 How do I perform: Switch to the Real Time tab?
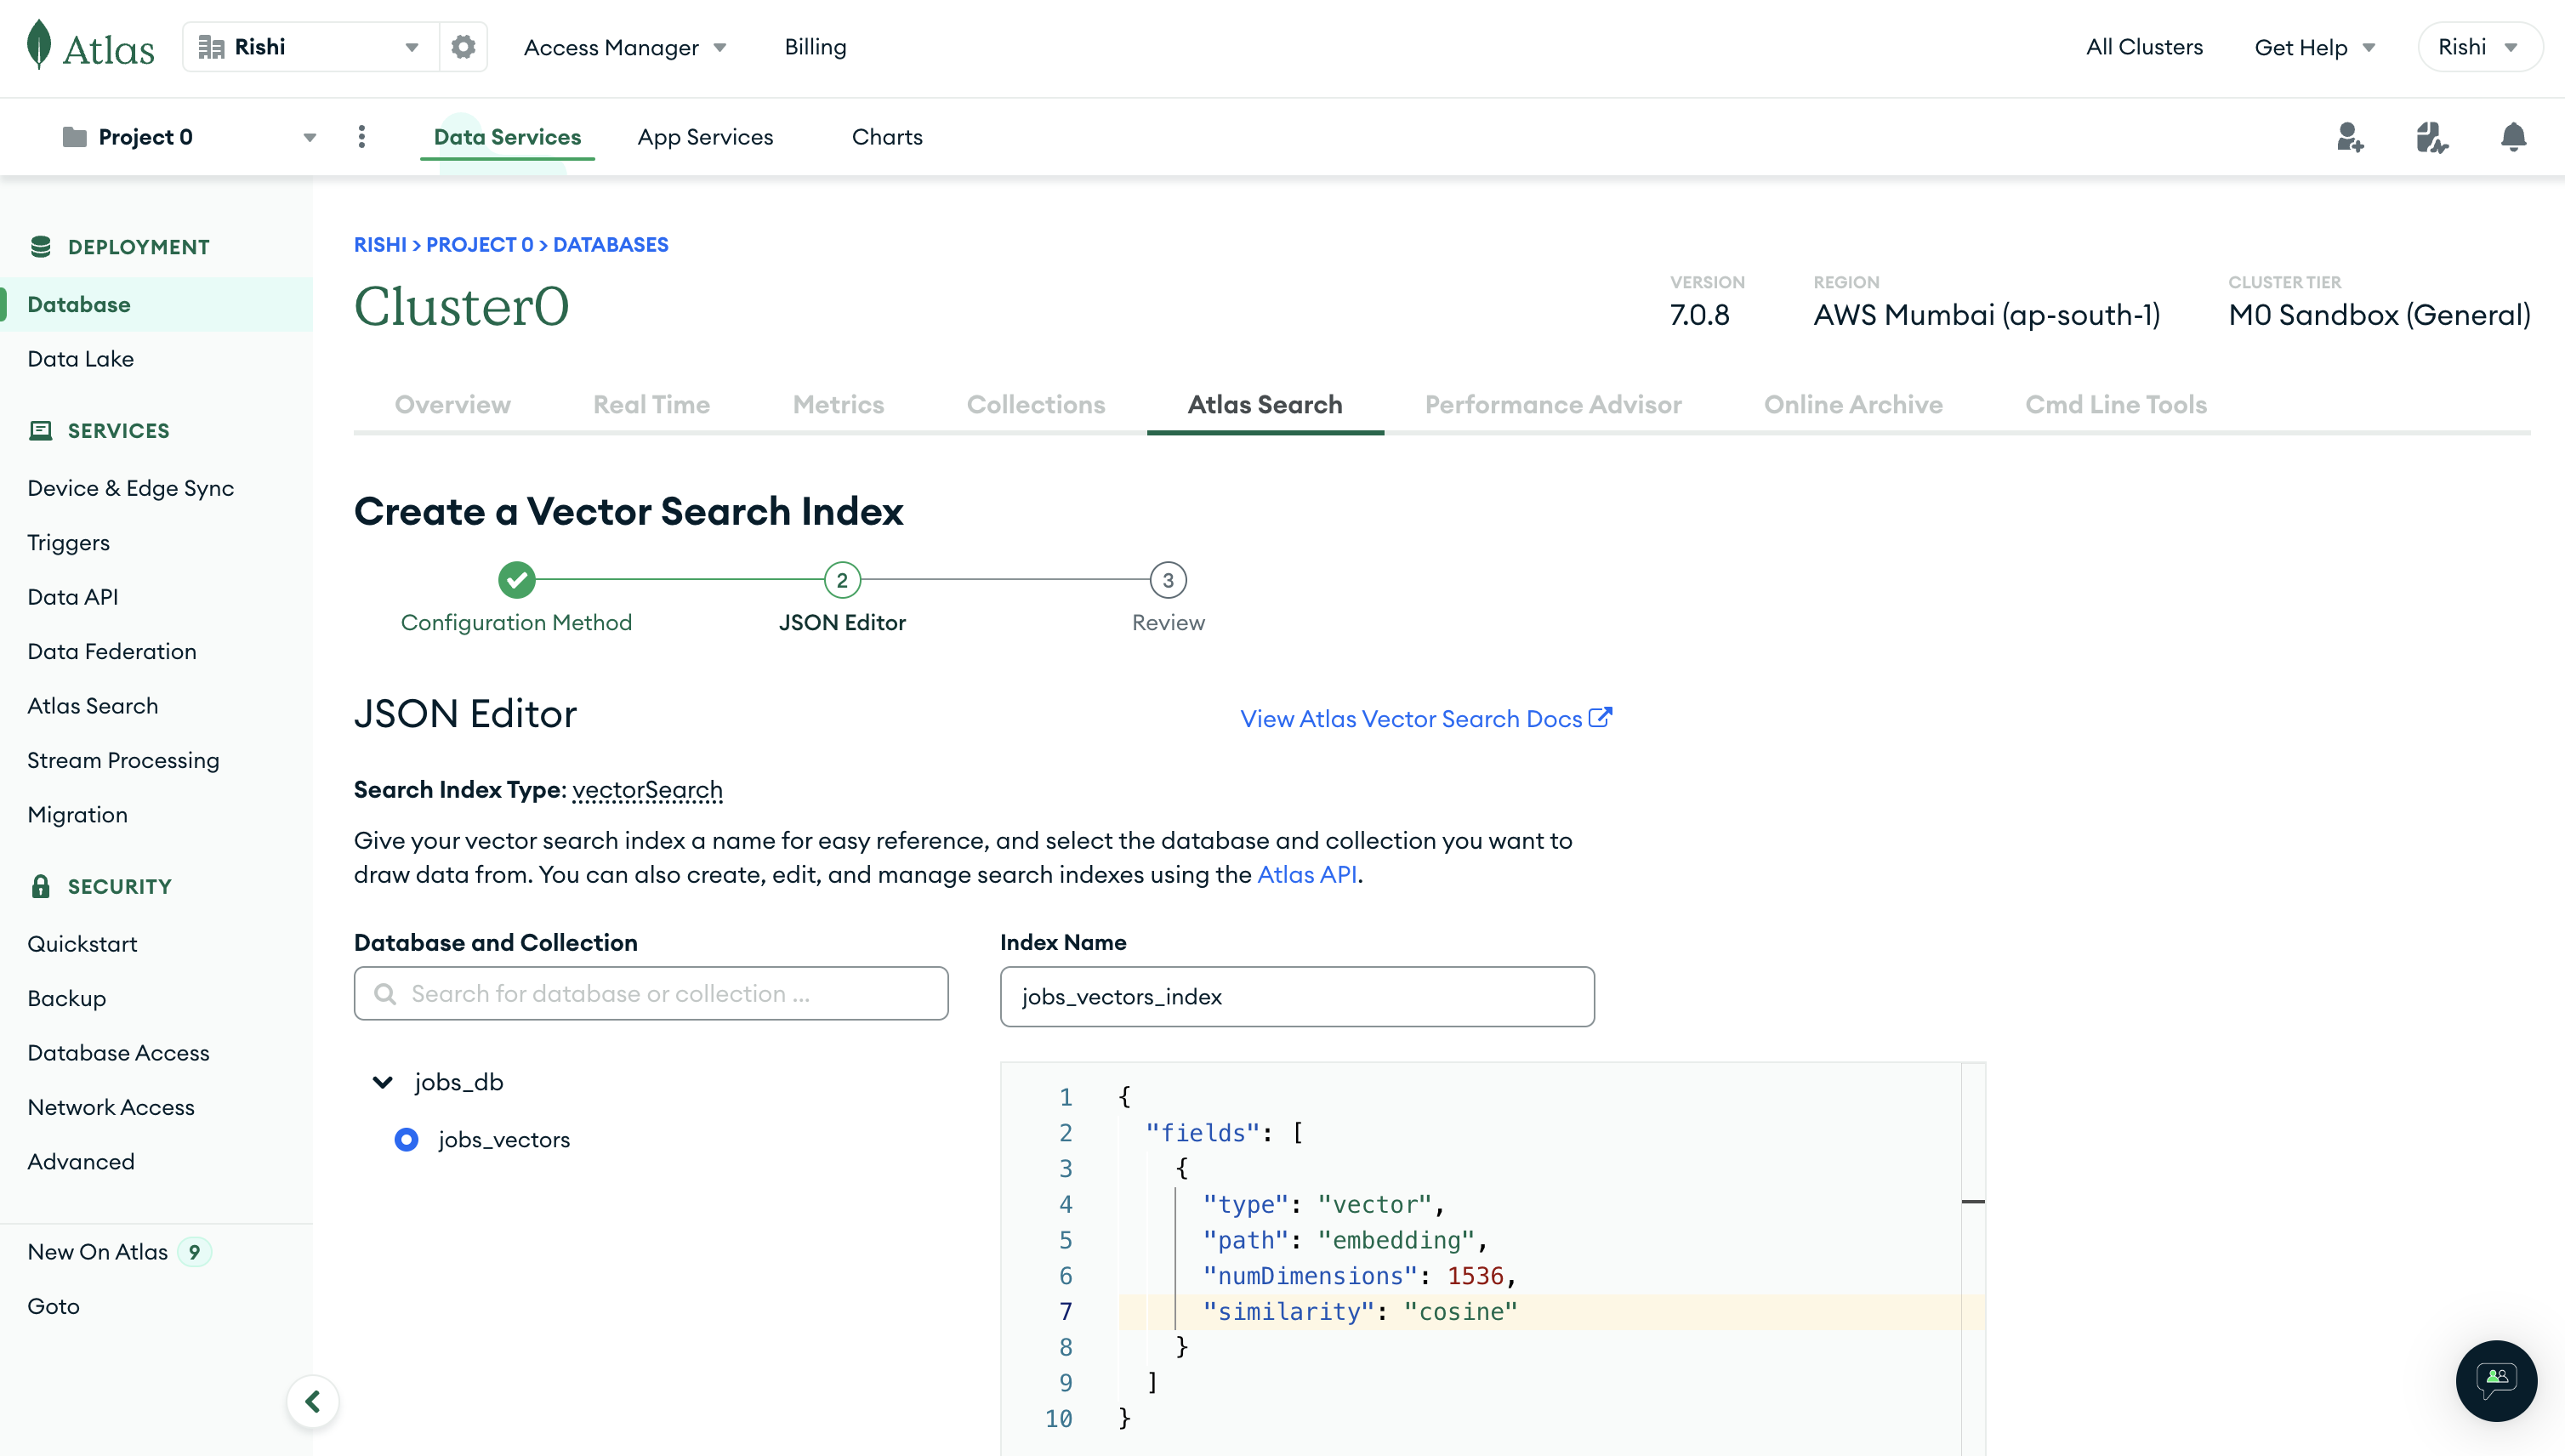[x=651, y=405]
